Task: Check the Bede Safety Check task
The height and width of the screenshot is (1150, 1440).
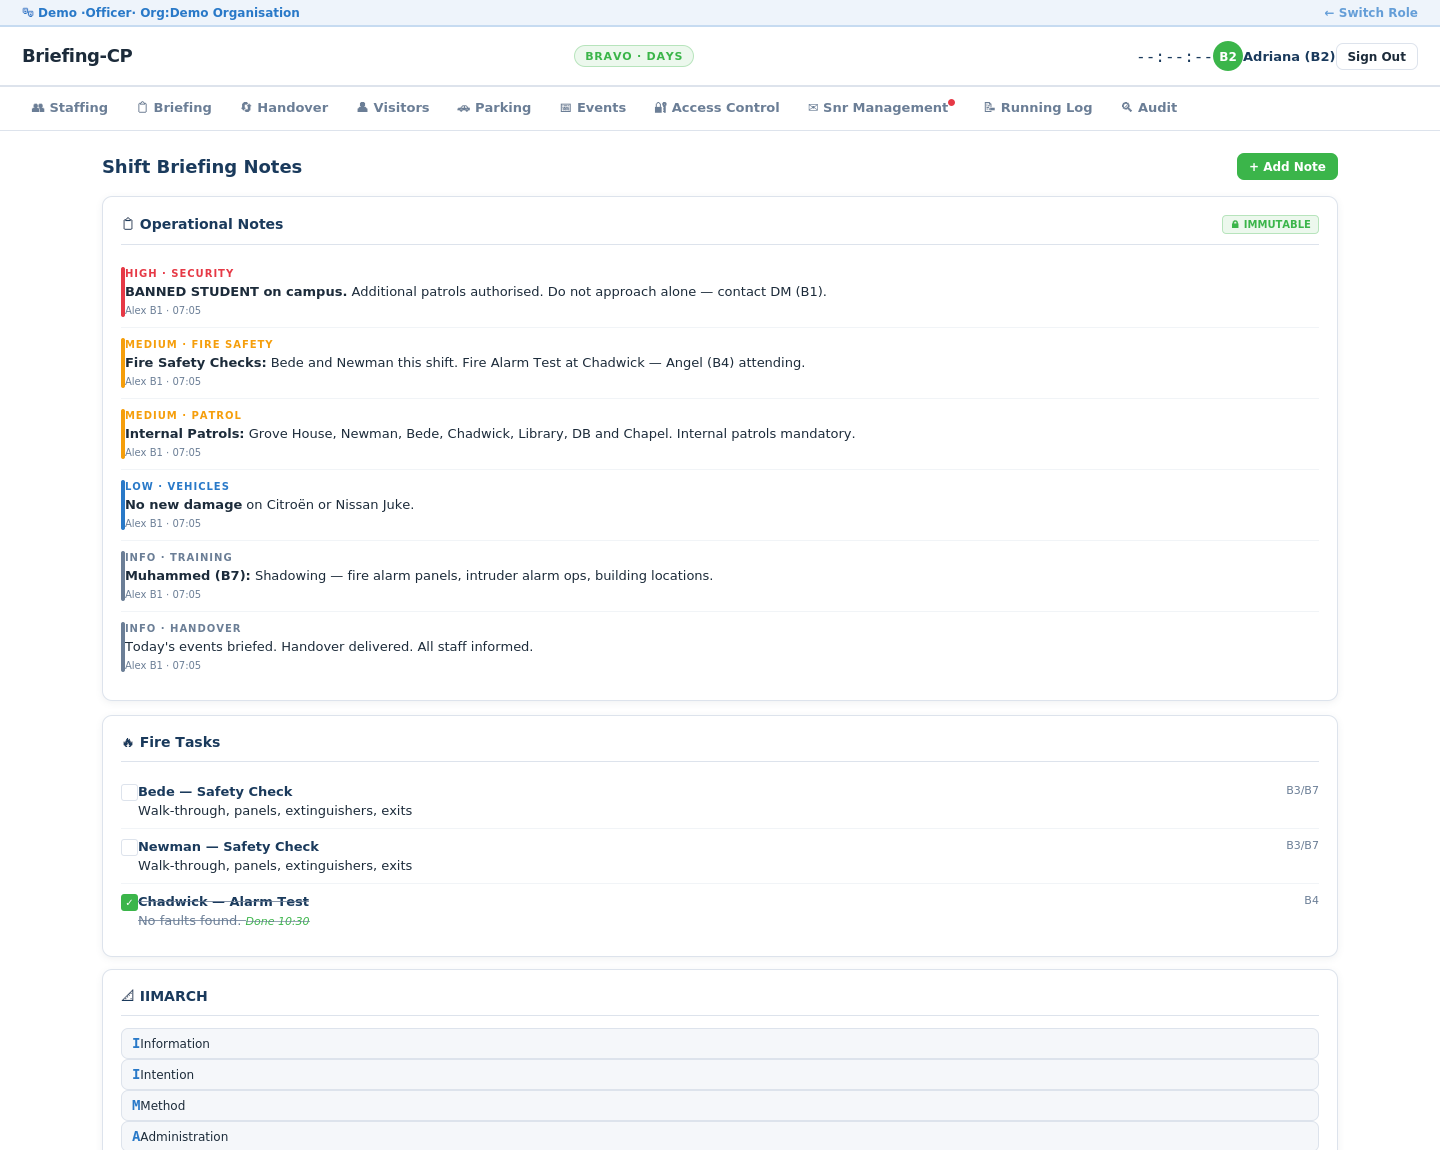Action: [x=129, y=792]
